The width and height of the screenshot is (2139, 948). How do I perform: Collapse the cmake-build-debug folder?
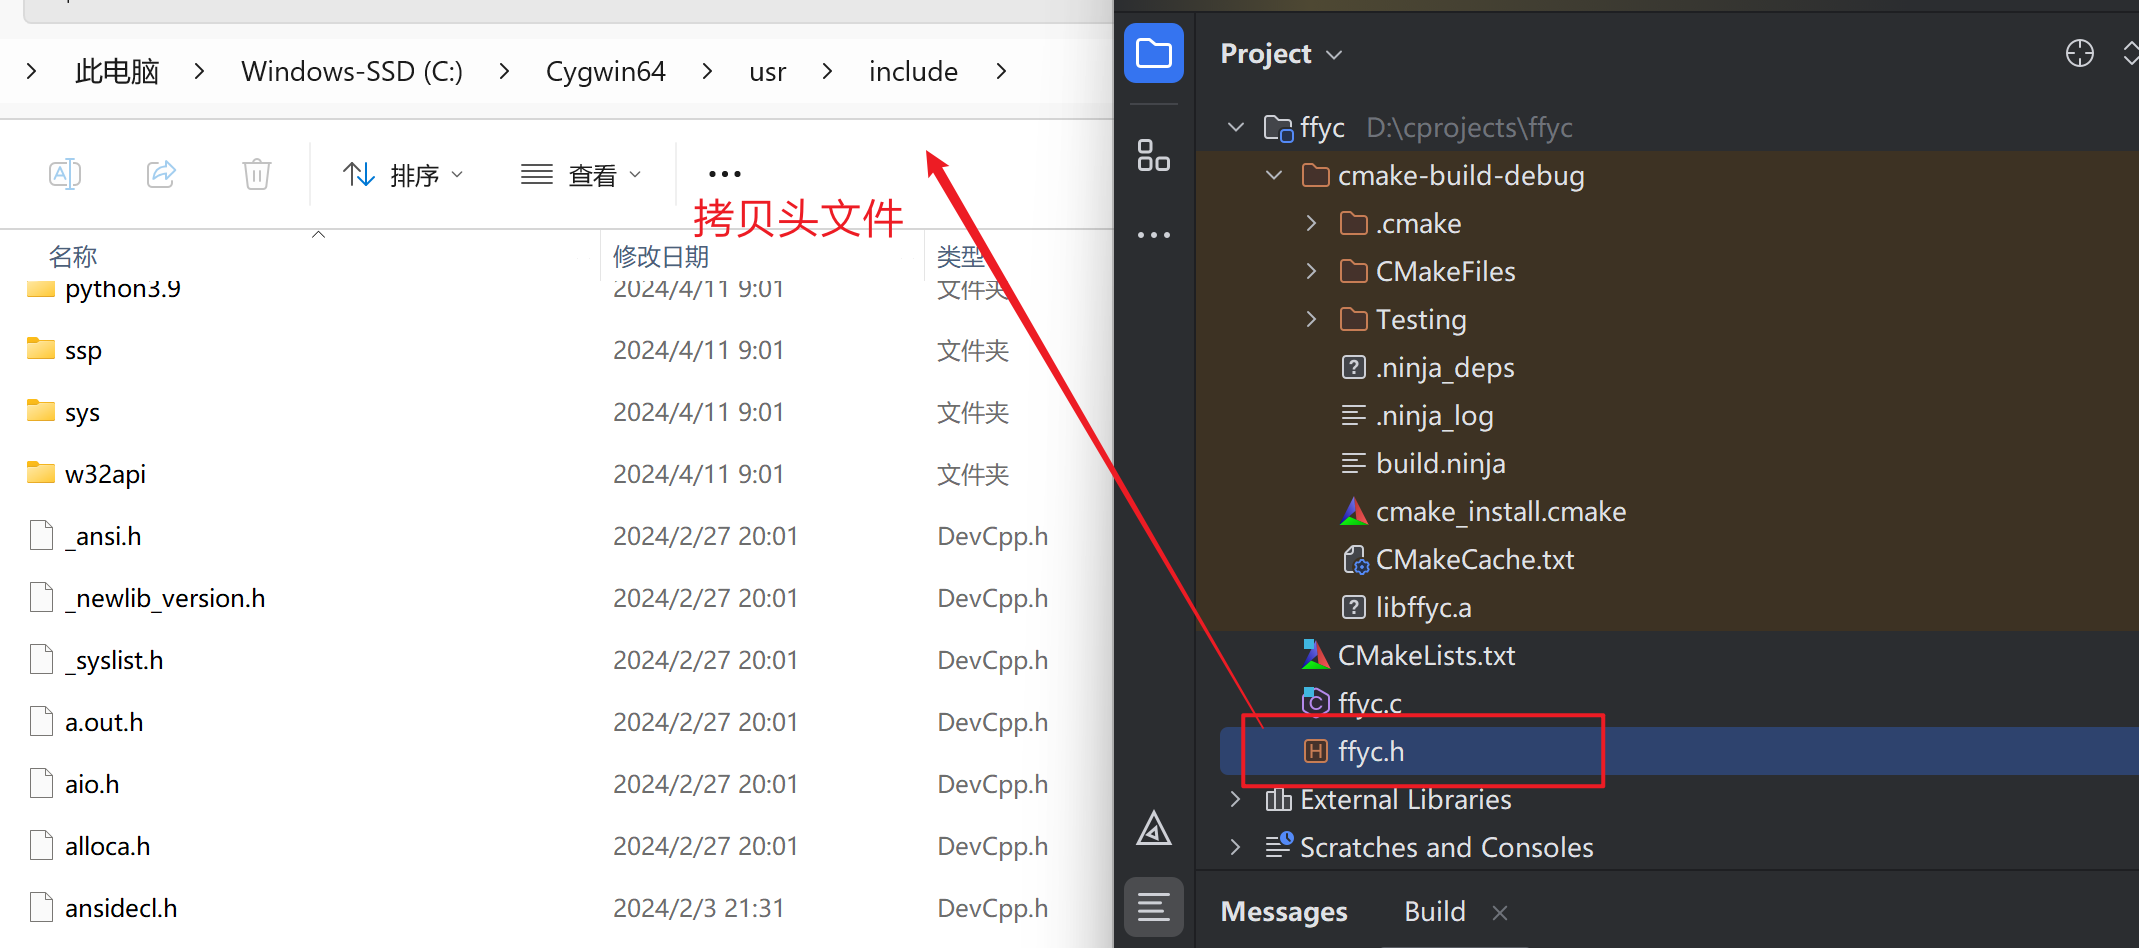[1274, 175]
